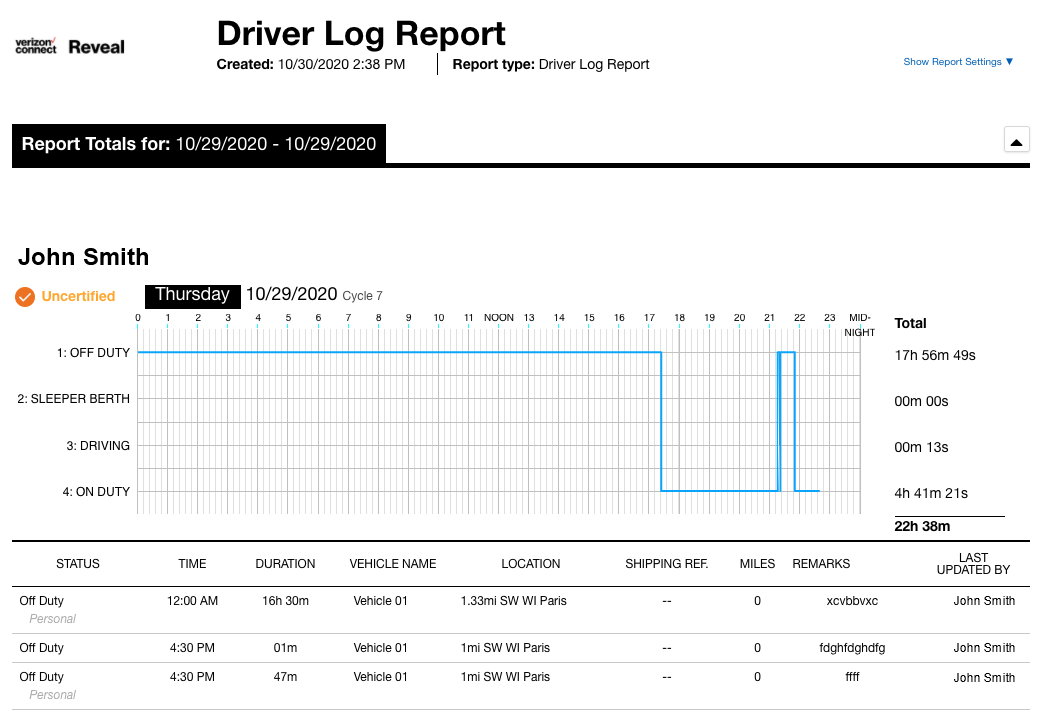This screenshot has height=714, width=1040.
Task: Click the John Smith driver name heading
Action: click(x=84, y=257)
